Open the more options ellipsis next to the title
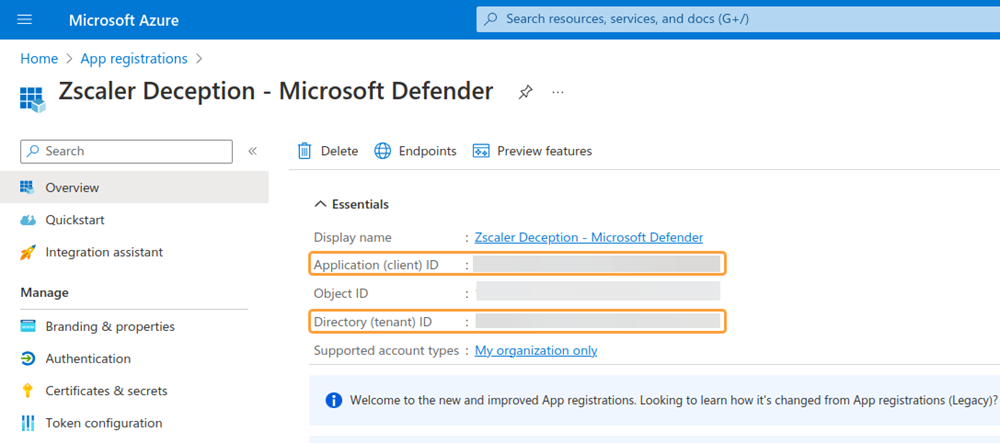Image resolution: width=1000 pixels, height=443 pixels. pyautogui.click(x=558, y=92)
